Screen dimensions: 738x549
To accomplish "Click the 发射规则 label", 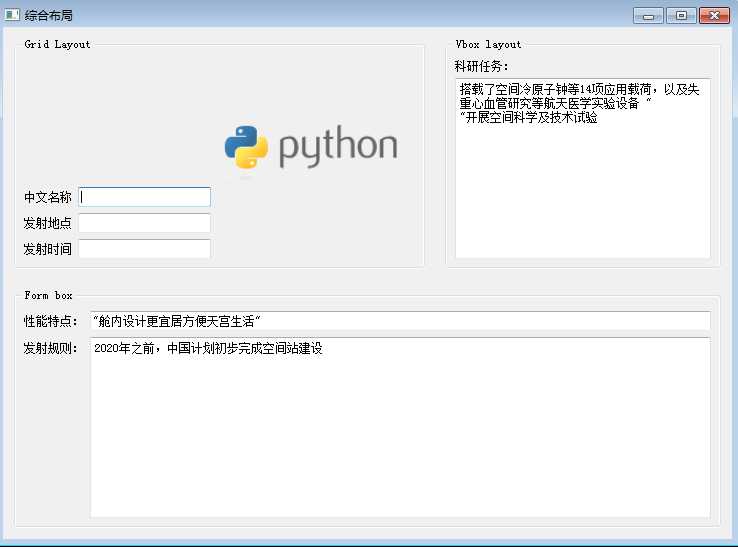I will [50, 348].
